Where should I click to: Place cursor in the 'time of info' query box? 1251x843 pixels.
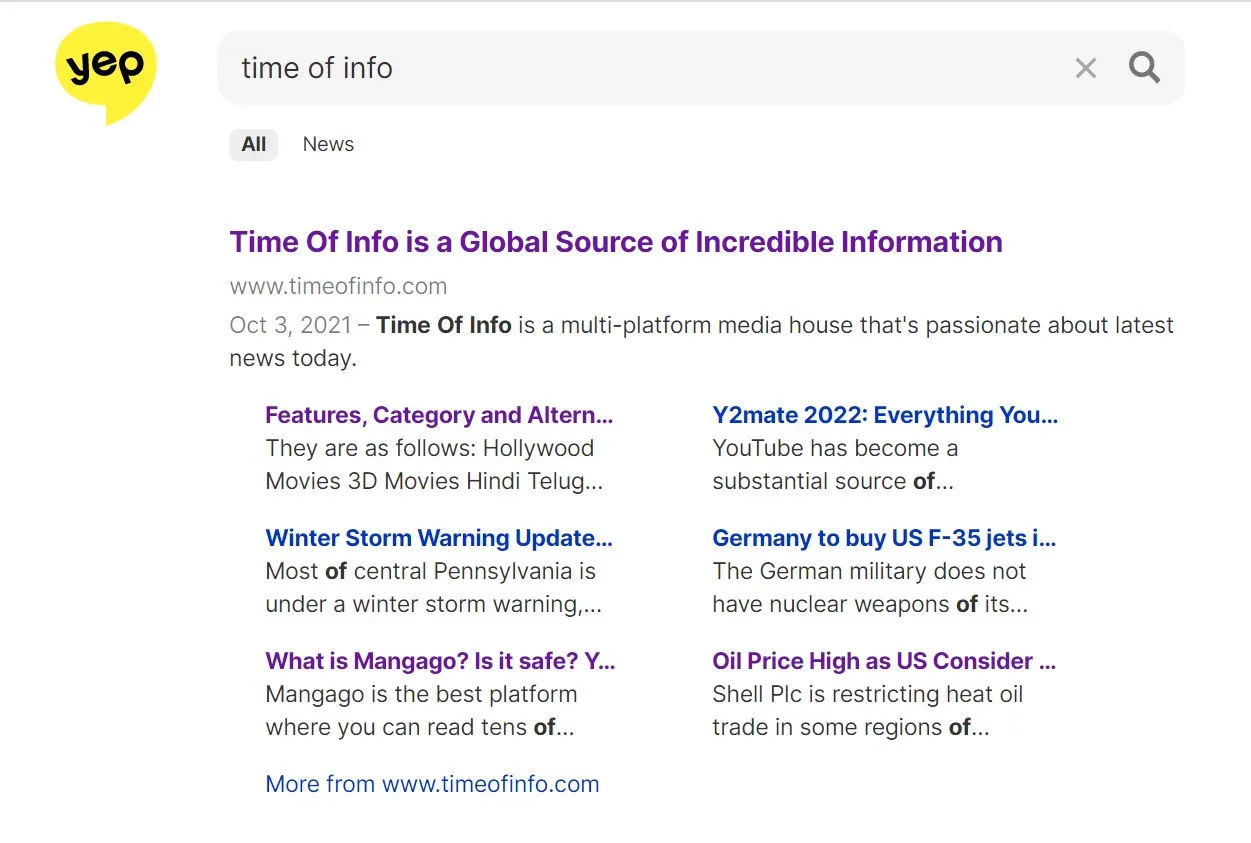[316, 67]
